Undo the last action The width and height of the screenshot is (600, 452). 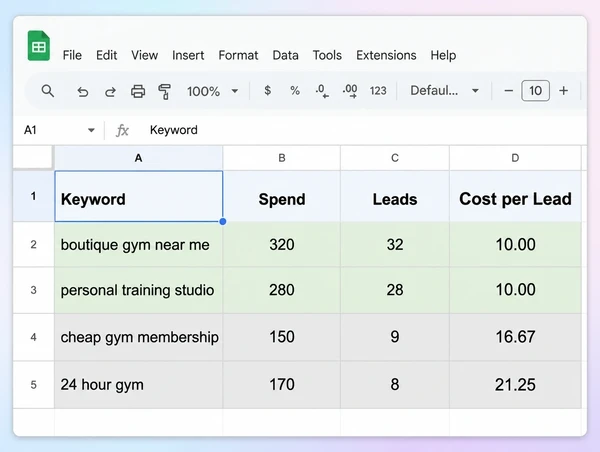[x=82, y=91]
